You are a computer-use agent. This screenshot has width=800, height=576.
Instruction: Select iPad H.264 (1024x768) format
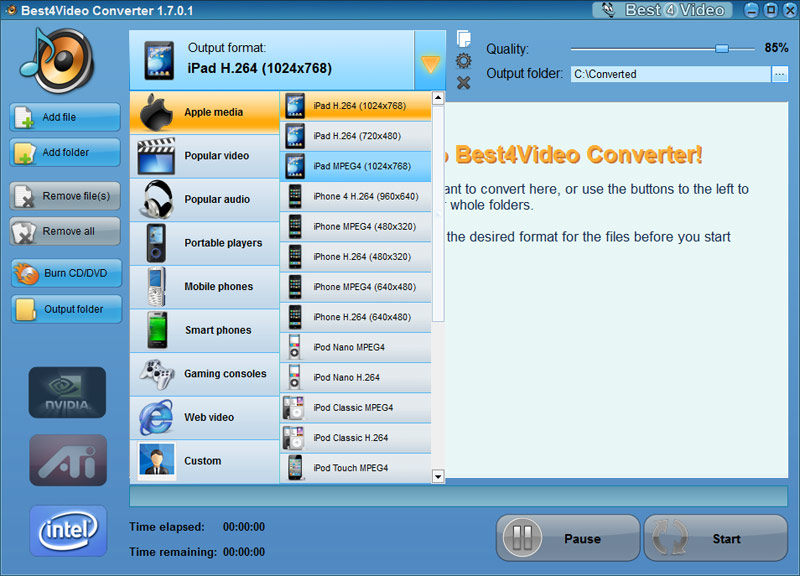[x=356, y=106]
